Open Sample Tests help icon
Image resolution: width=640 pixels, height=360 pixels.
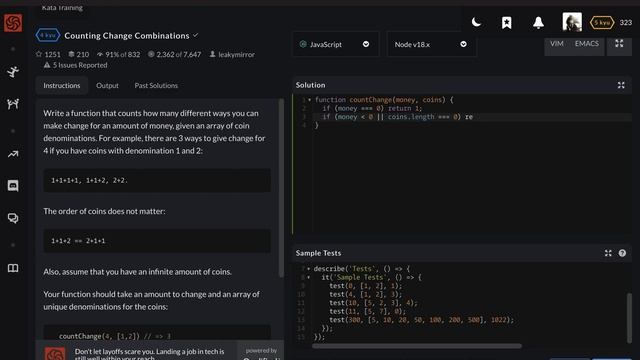[x=622, y=253]
